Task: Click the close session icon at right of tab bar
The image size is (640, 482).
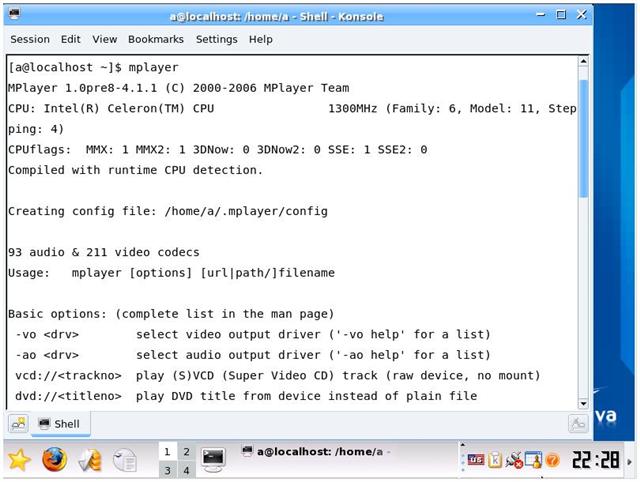Action: click(x=578, y=424)
